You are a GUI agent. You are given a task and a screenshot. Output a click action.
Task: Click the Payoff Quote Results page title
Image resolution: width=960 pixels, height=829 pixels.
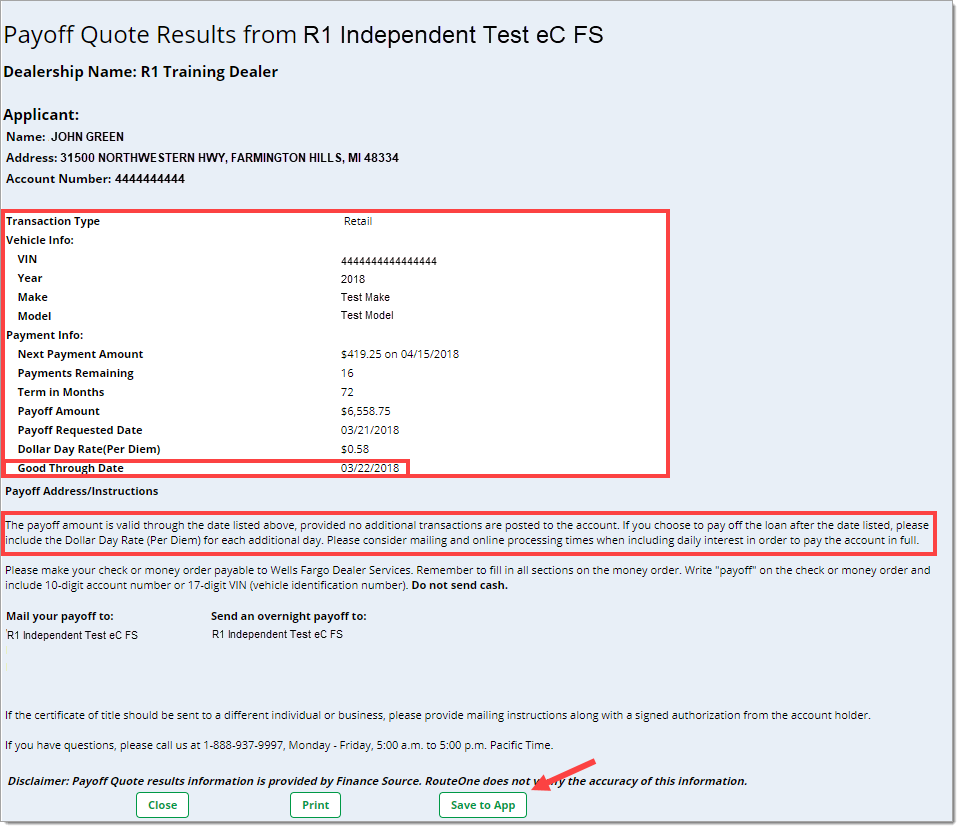coord(303,36)
